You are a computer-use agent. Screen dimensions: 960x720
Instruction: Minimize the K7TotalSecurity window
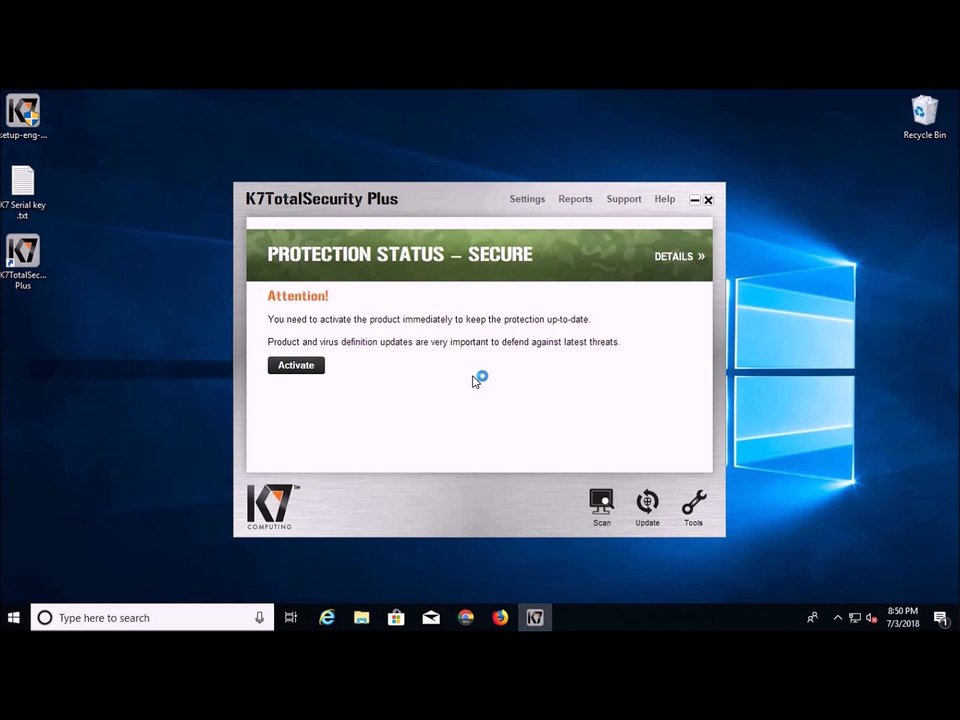695,200
